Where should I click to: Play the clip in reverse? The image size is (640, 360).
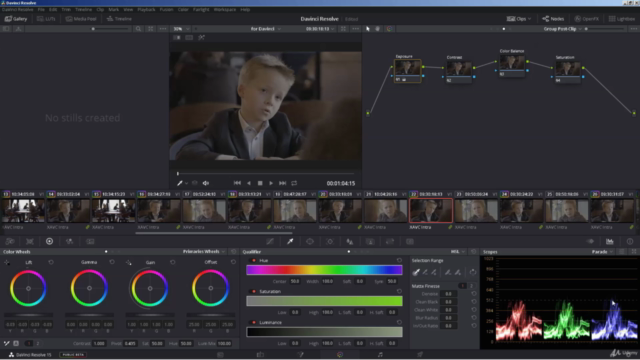click(x=249, y=183)
